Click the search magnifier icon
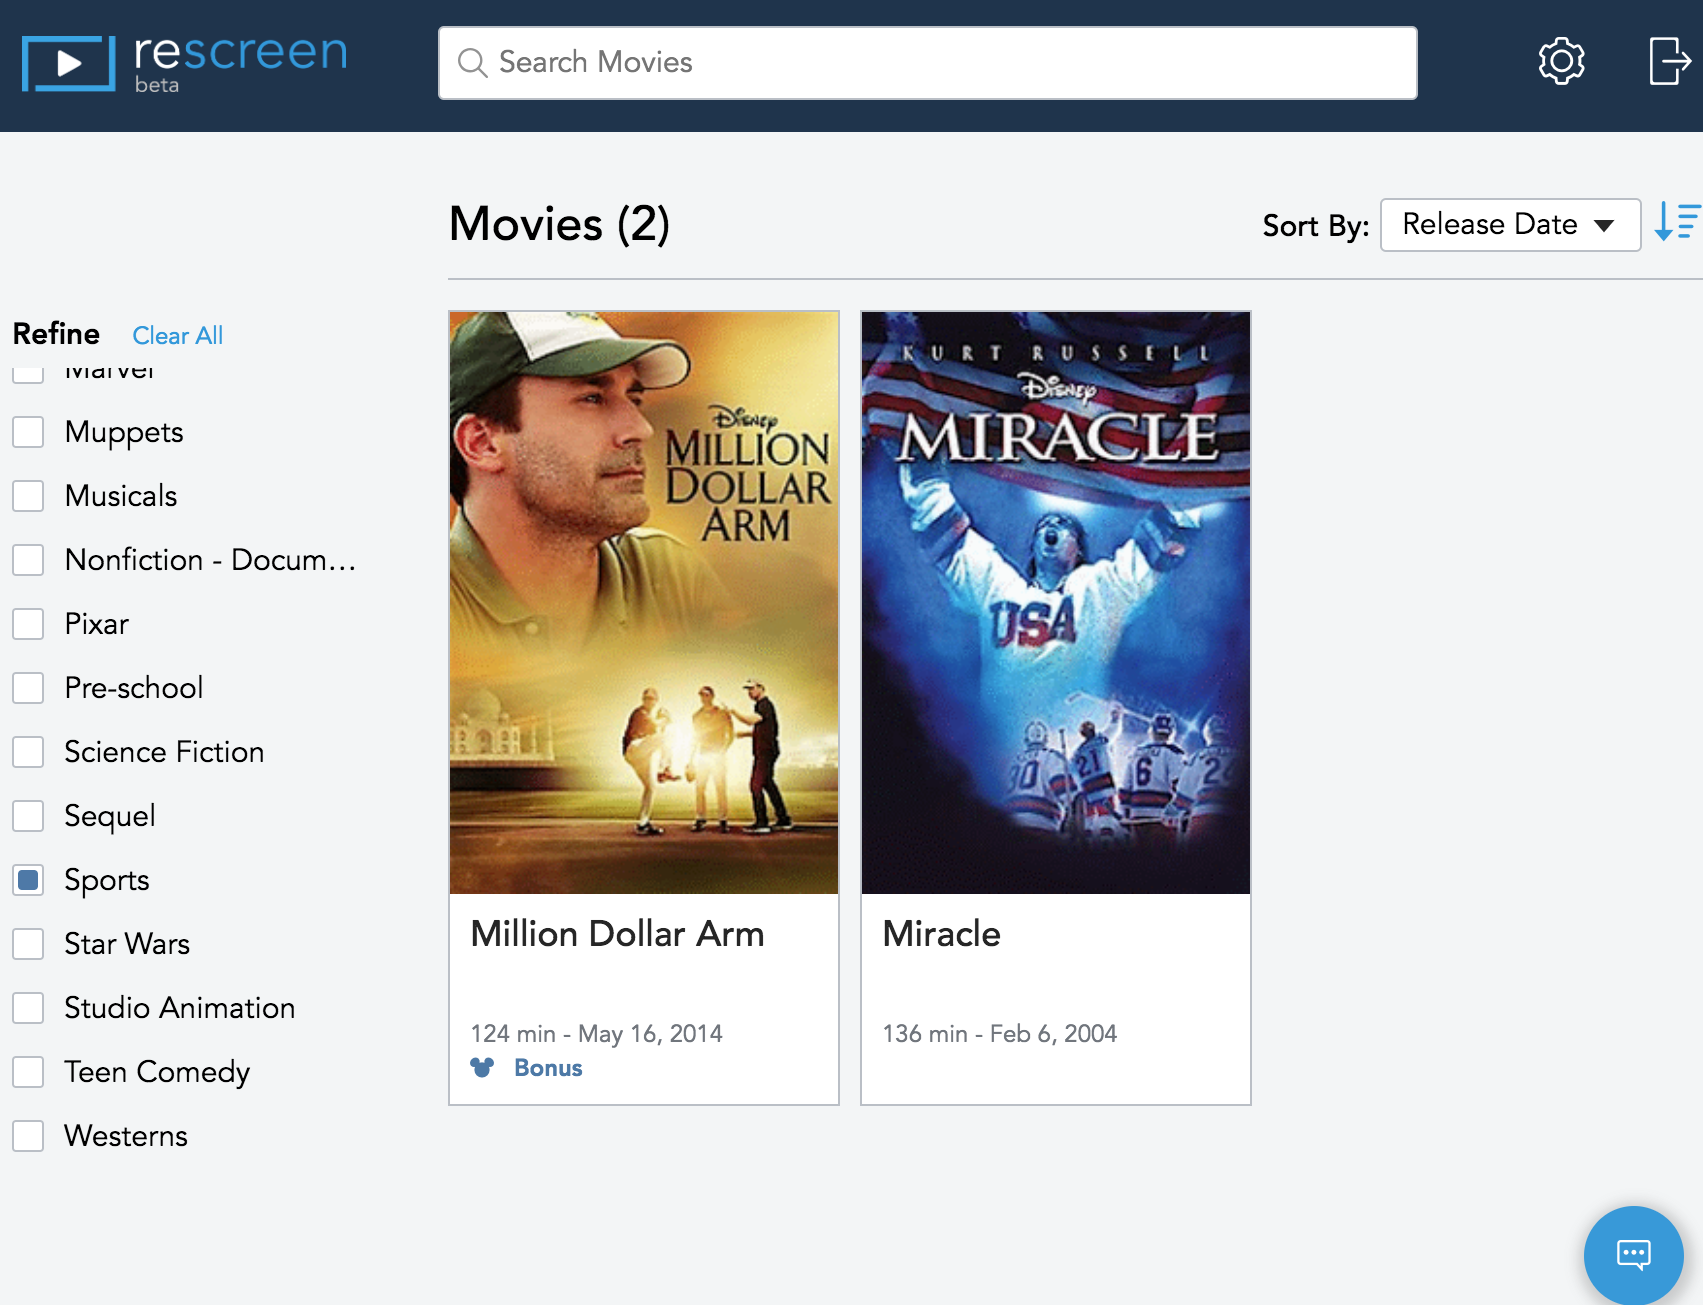 click(x=472, y=63)
